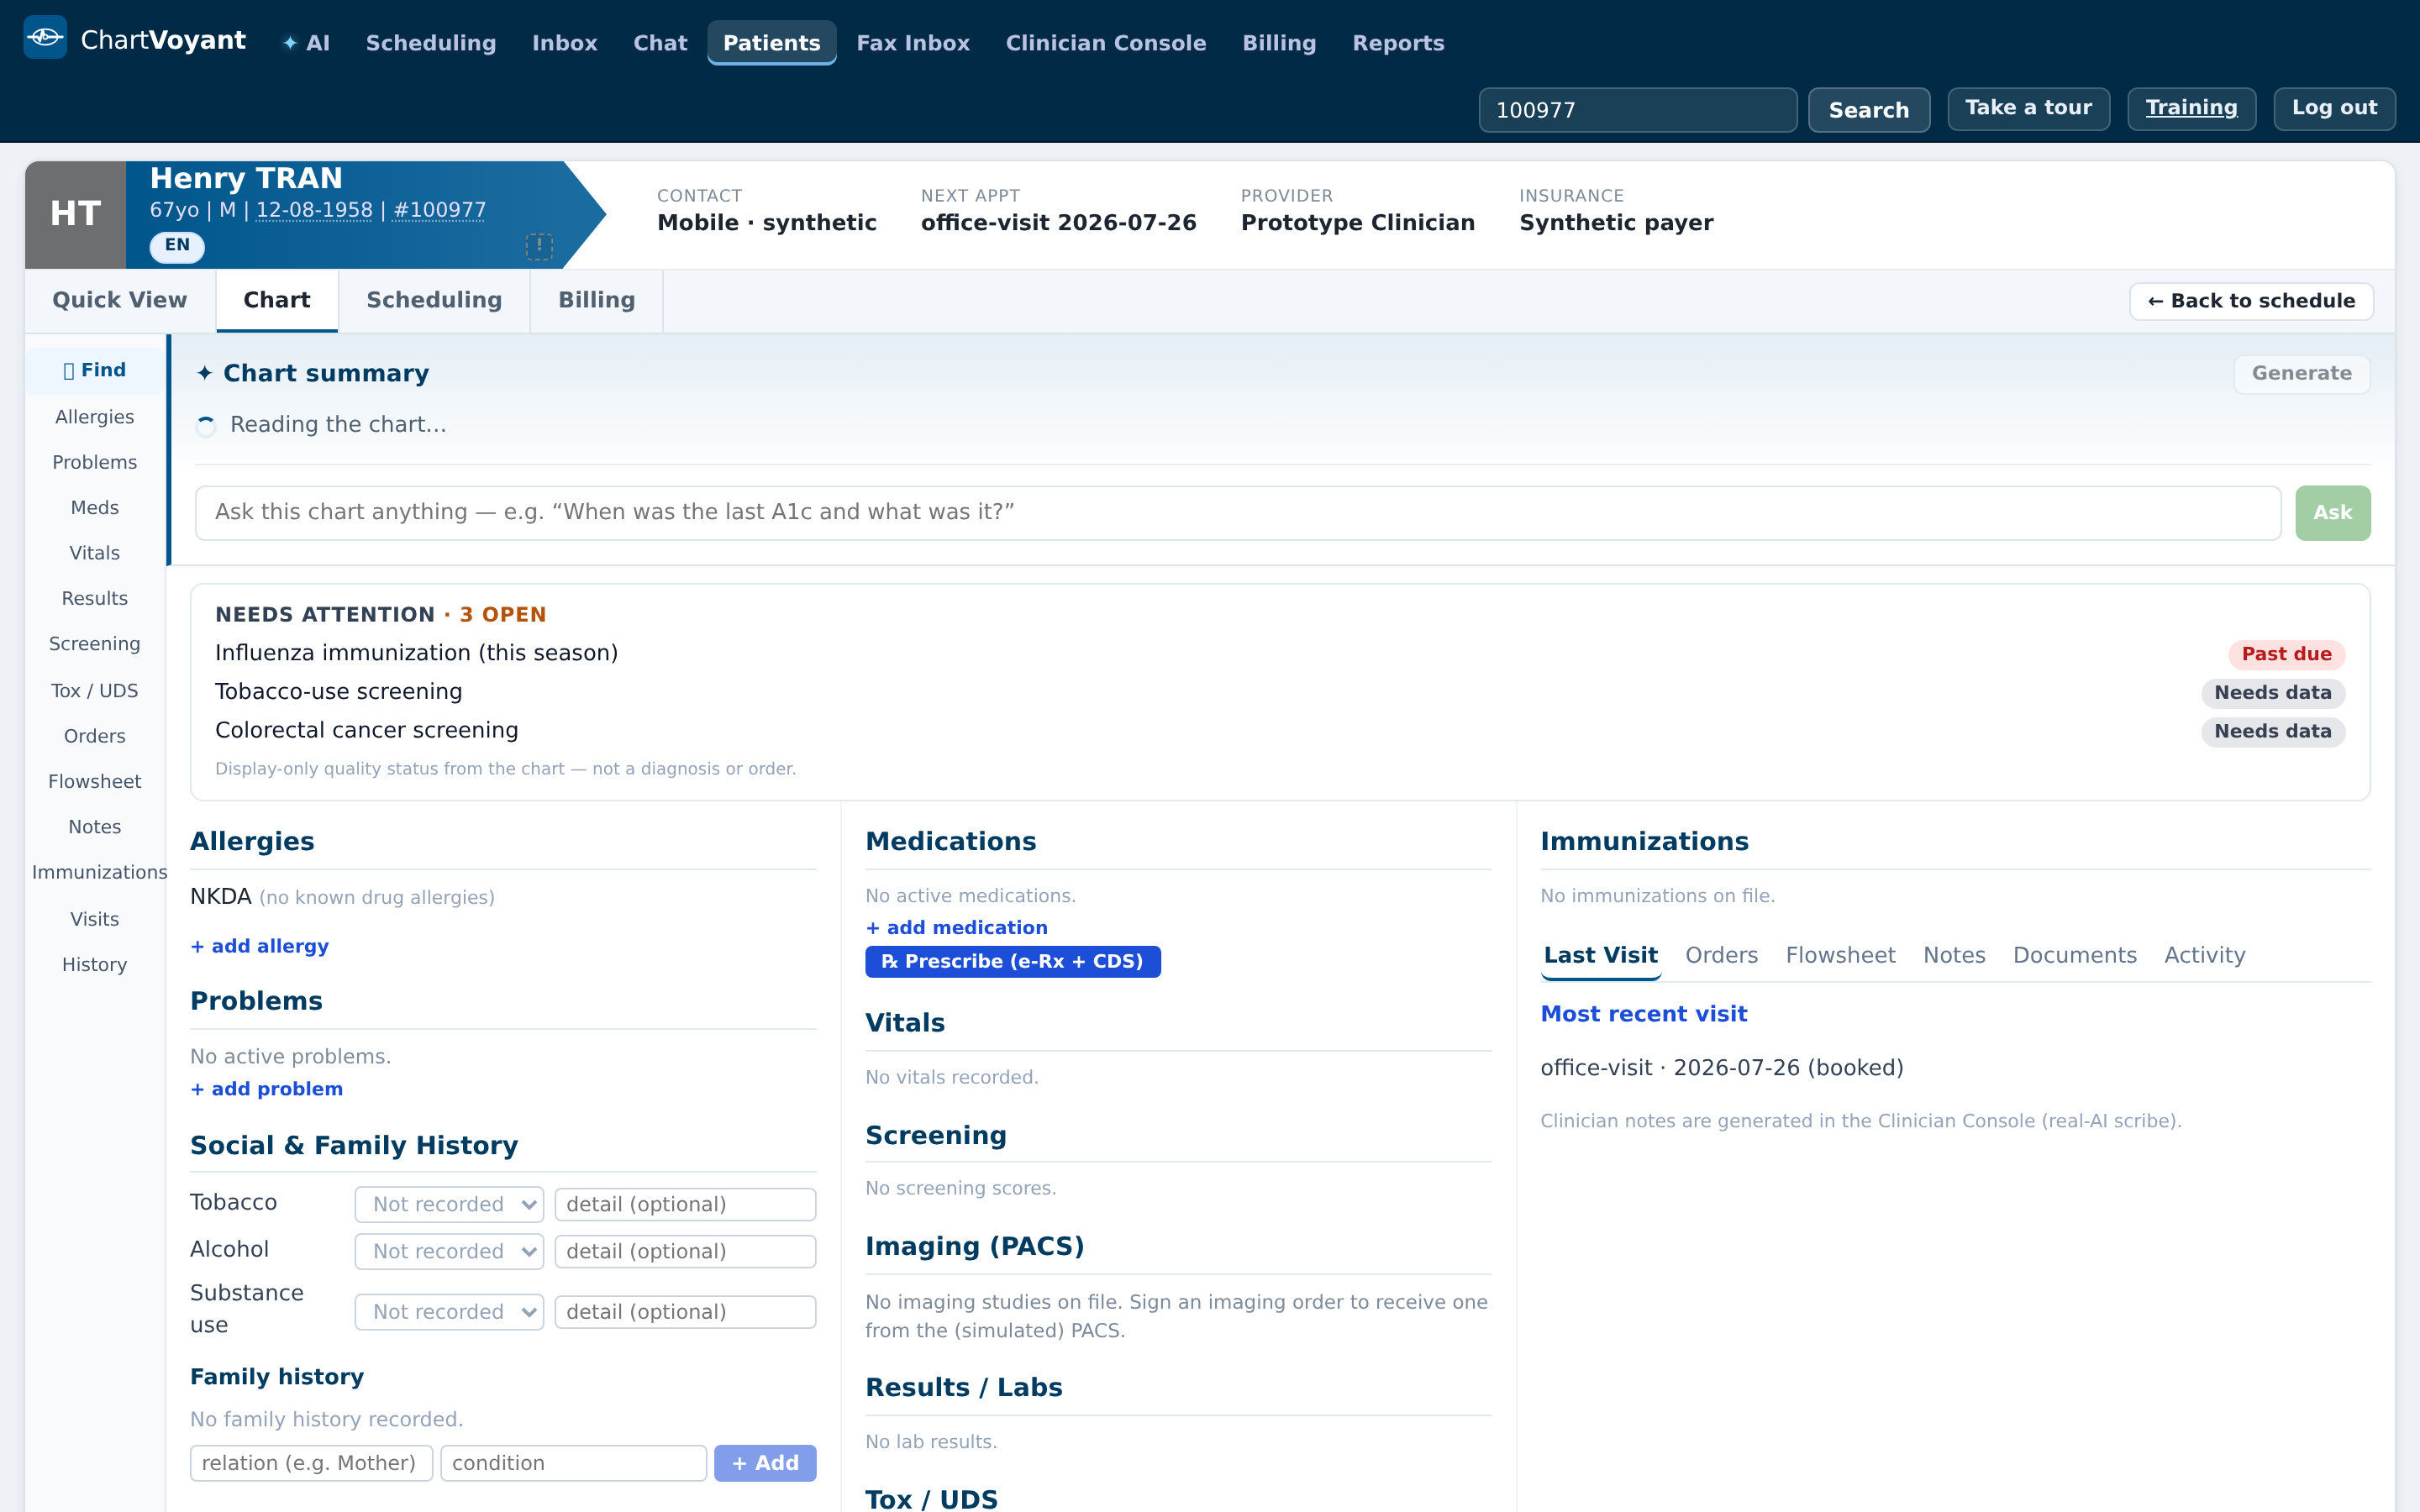The height and width of the screenshot is (1512, 2420).
Task: Open the Orders tab beside Last Visit
Action: 1721,955
